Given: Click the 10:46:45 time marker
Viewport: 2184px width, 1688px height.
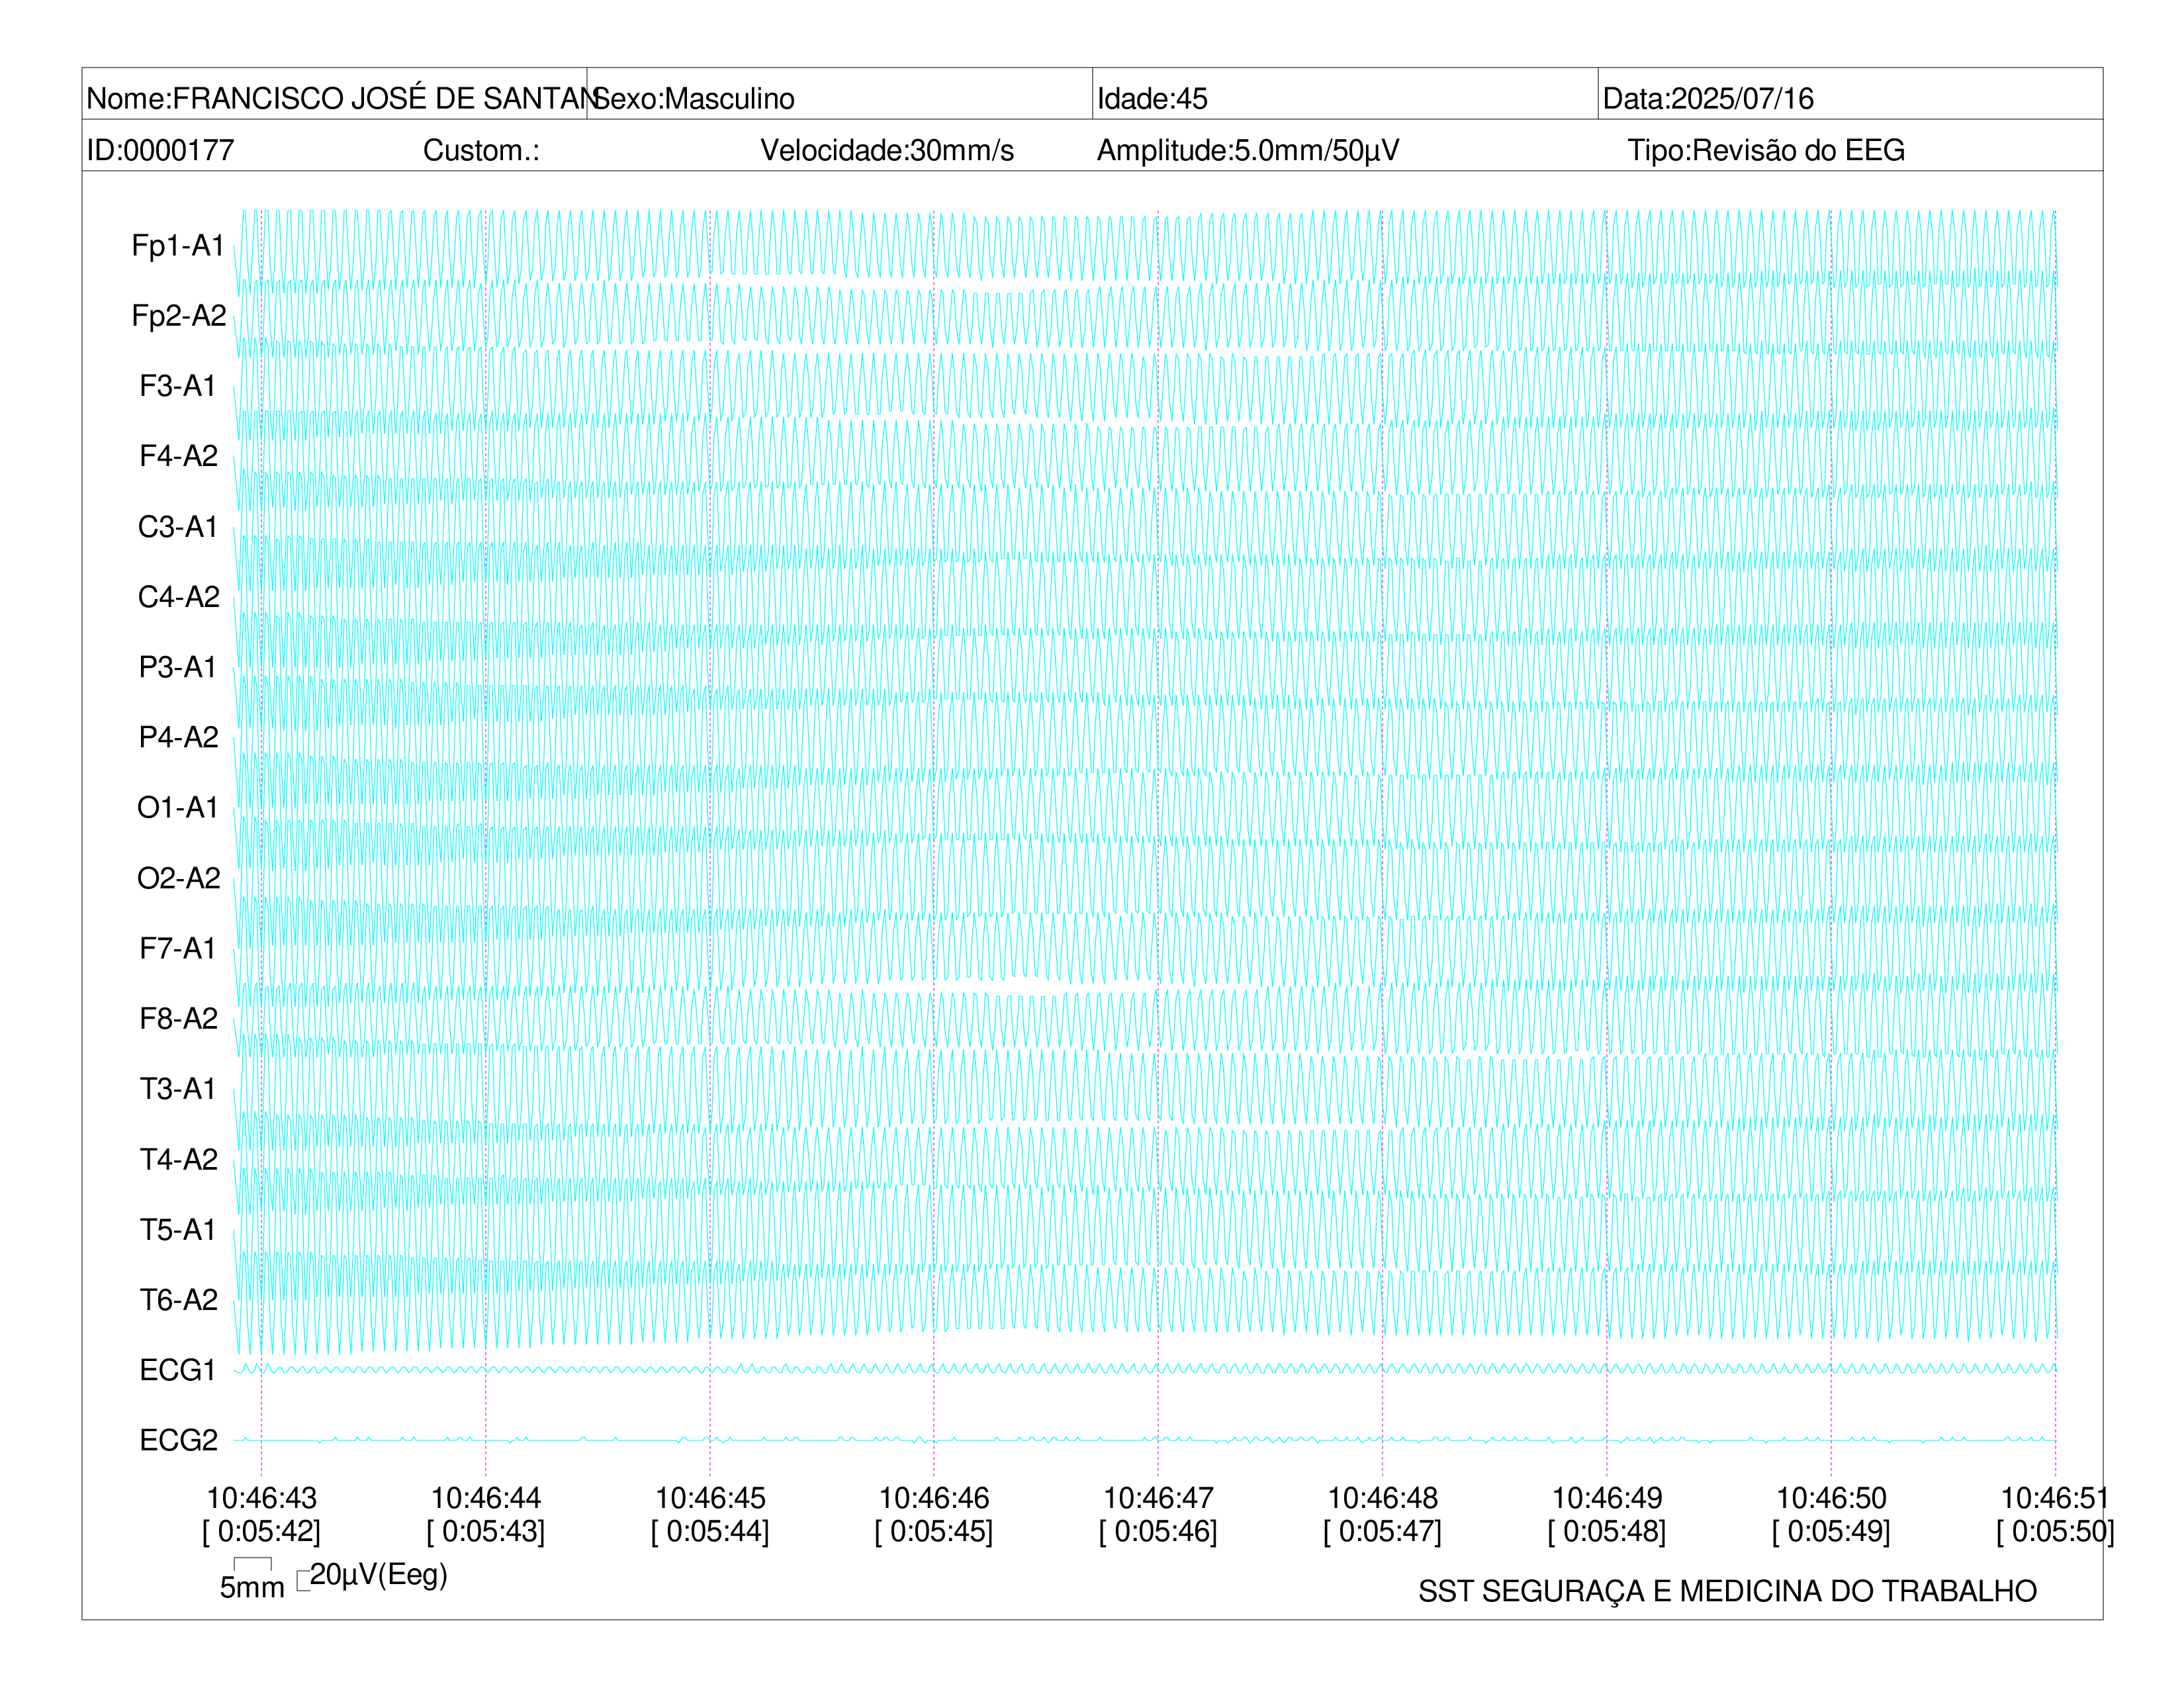Looking at the screenshot, I should [710, 1498].
